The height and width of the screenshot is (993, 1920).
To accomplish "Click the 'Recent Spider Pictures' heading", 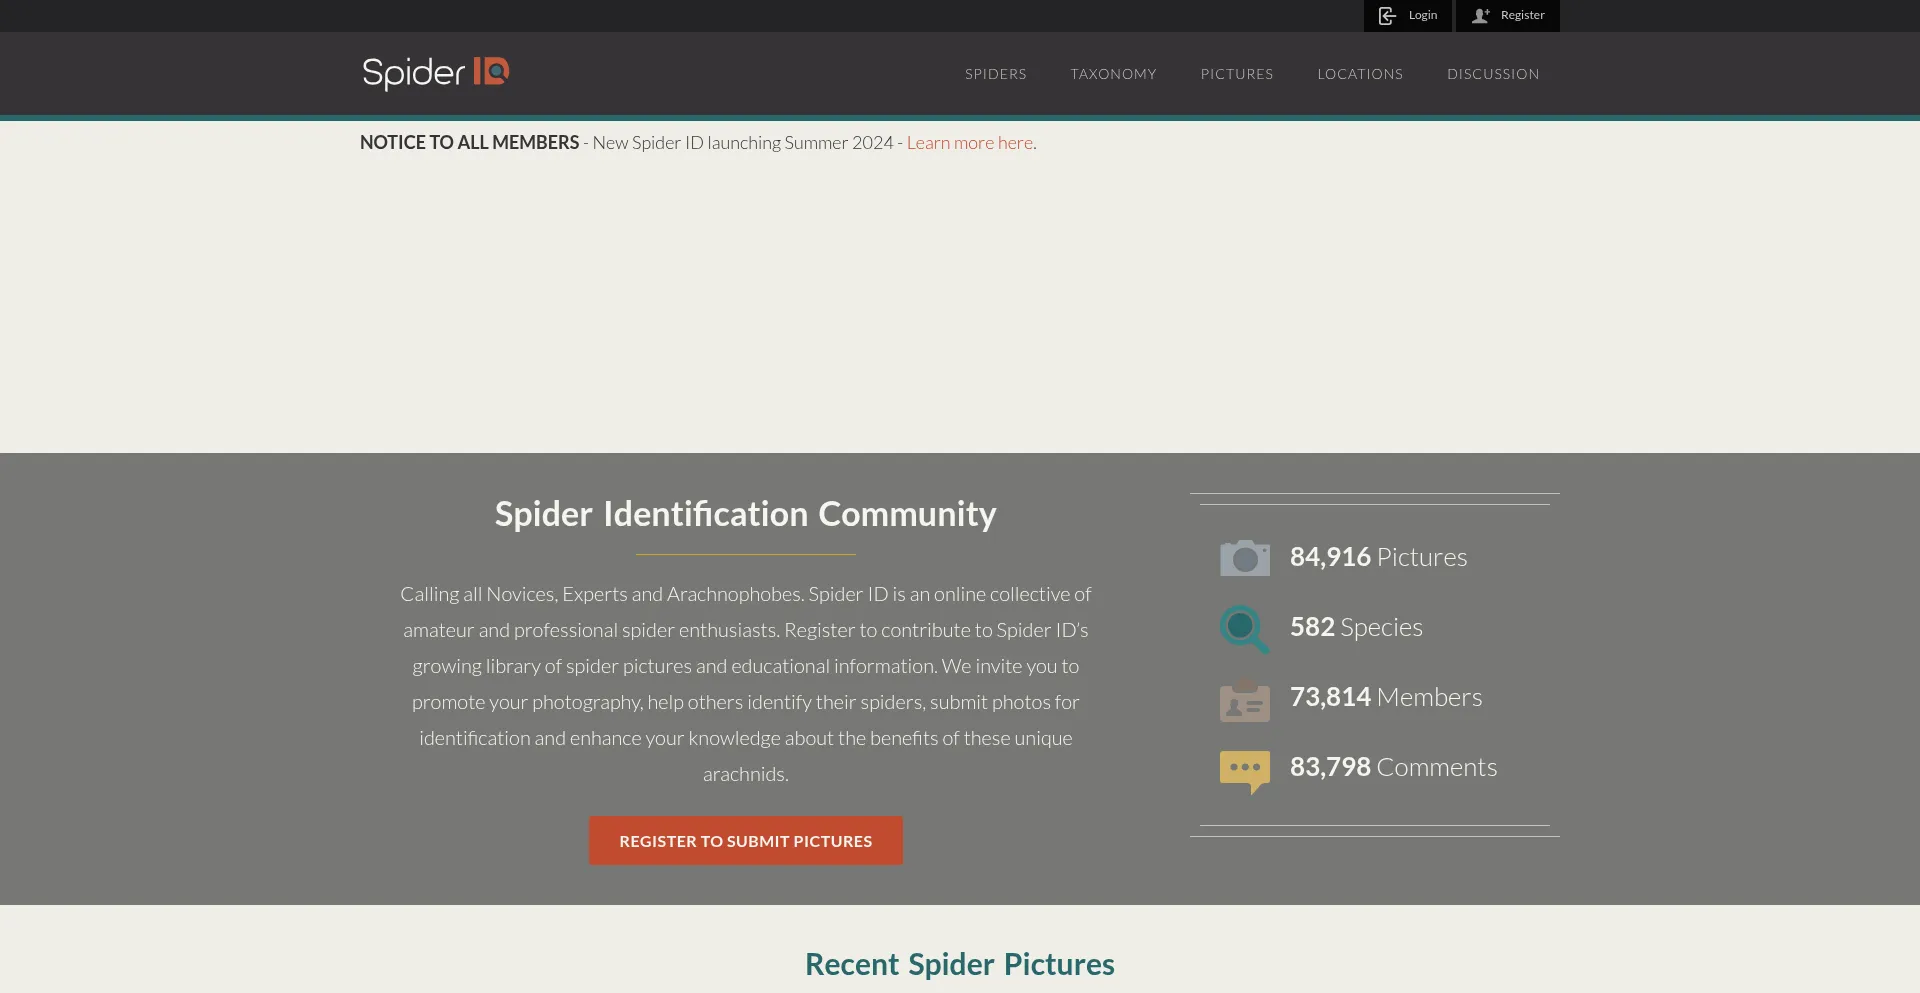I will coord(960,964).
